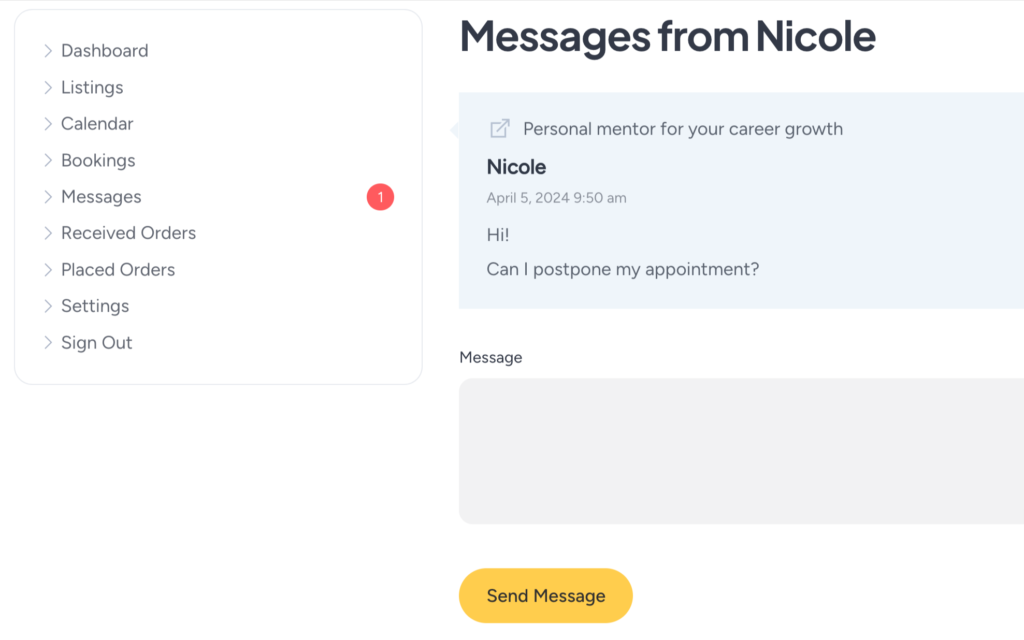The height and width of the screenshot is (640, 1024).
Task: Click the chevron icon next to Dashboard
Action: (x=48, y=50)
